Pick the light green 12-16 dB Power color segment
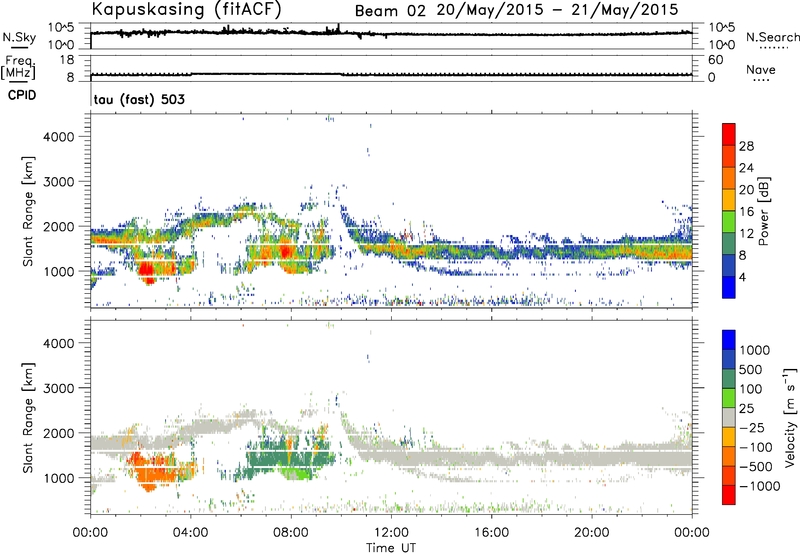Screen dimensions: 800x554 tap(729, 222)
